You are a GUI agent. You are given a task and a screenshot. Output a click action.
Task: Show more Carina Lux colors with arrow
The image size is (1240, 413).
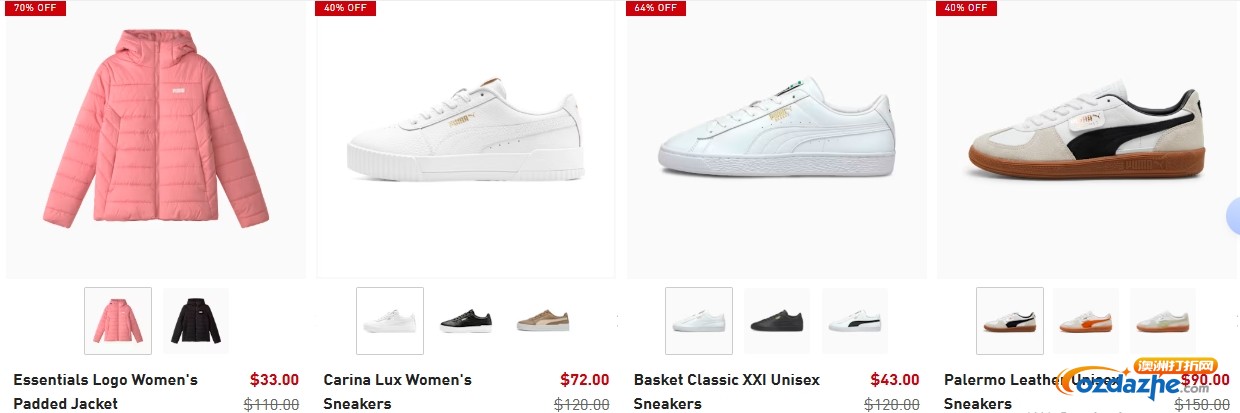[x=617, y=321]
